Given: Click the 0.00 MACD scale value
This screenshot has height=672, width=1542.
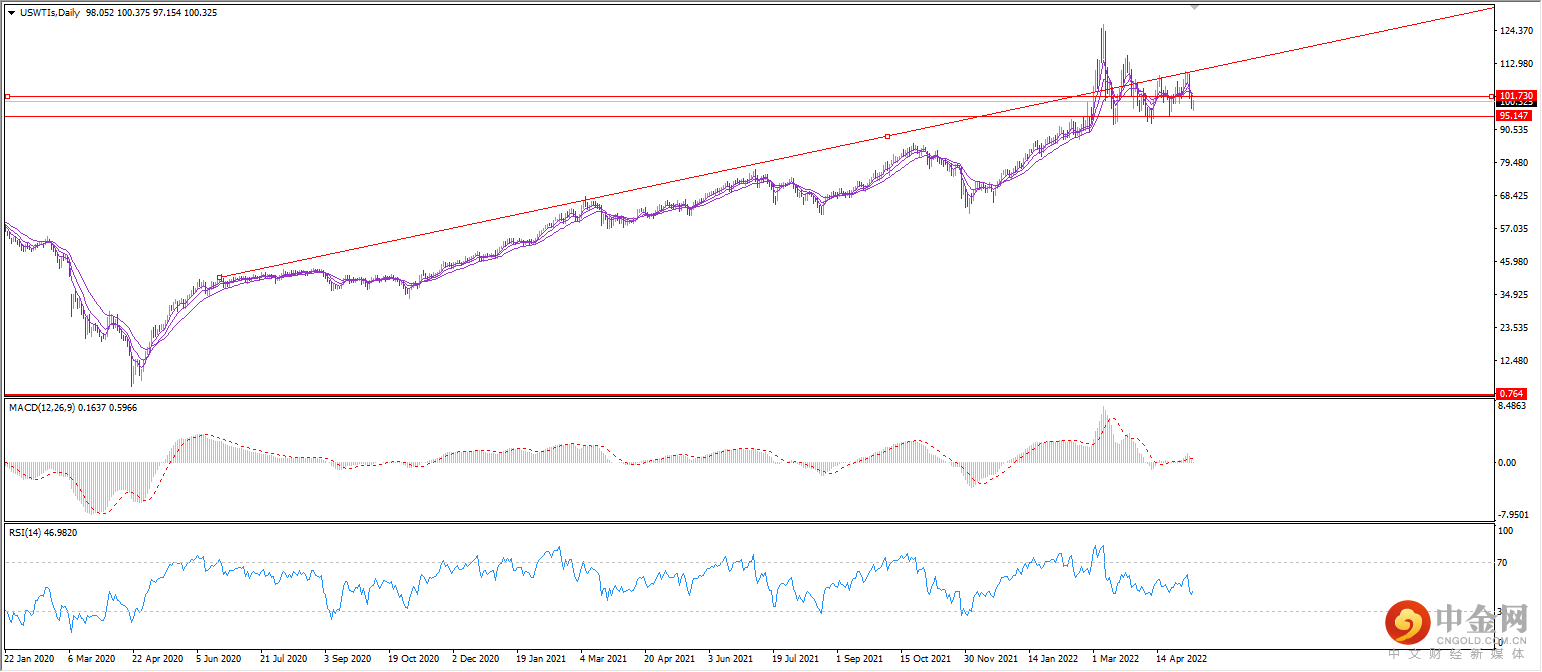Looking at the screenshot, I should (x=1507, y=463).
